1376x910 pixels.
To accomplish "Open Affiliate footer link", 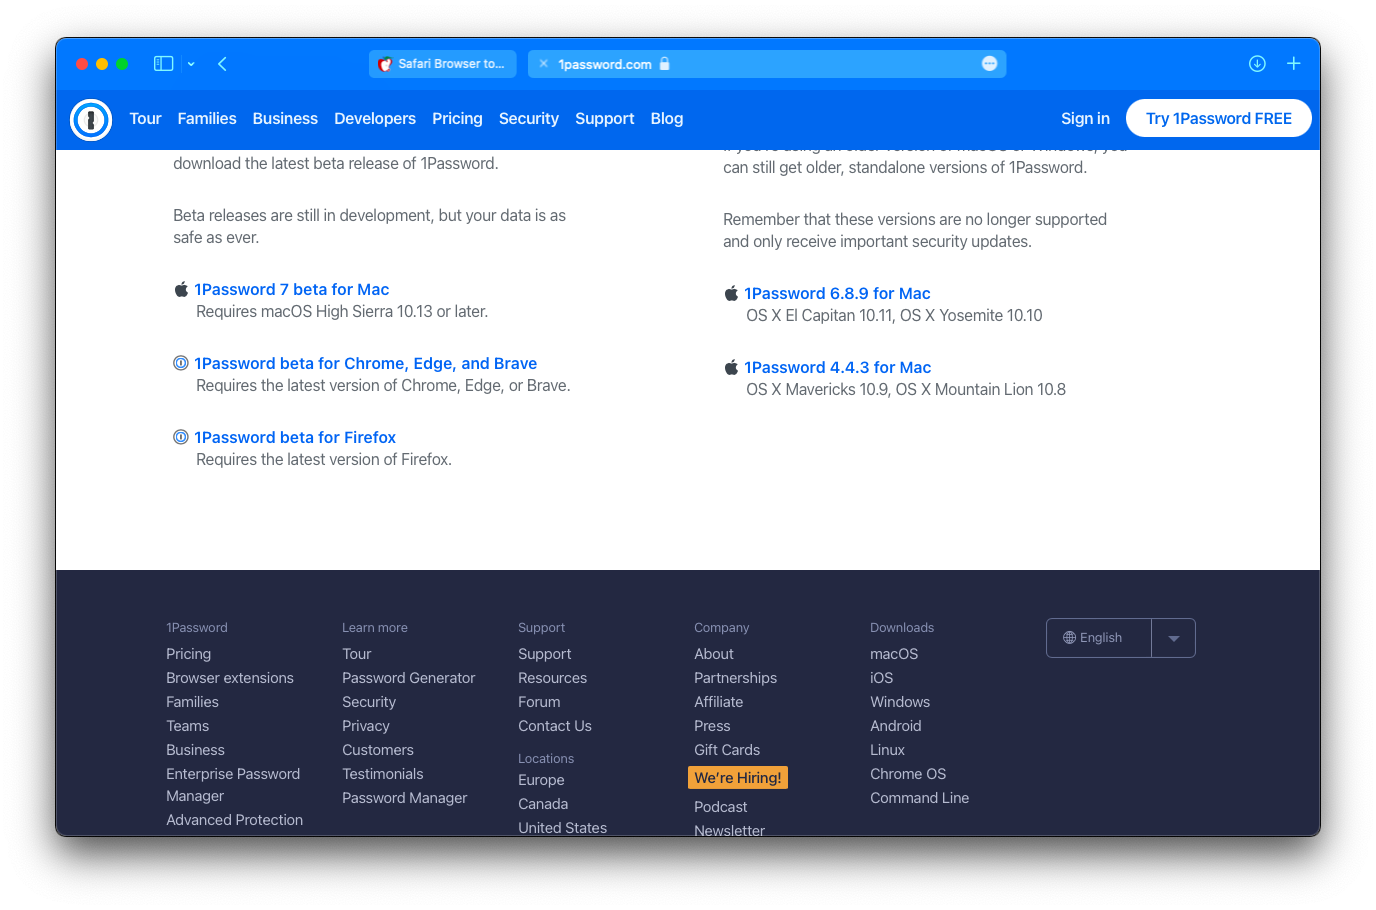I will pyautogui.click(x=719, y=702).
